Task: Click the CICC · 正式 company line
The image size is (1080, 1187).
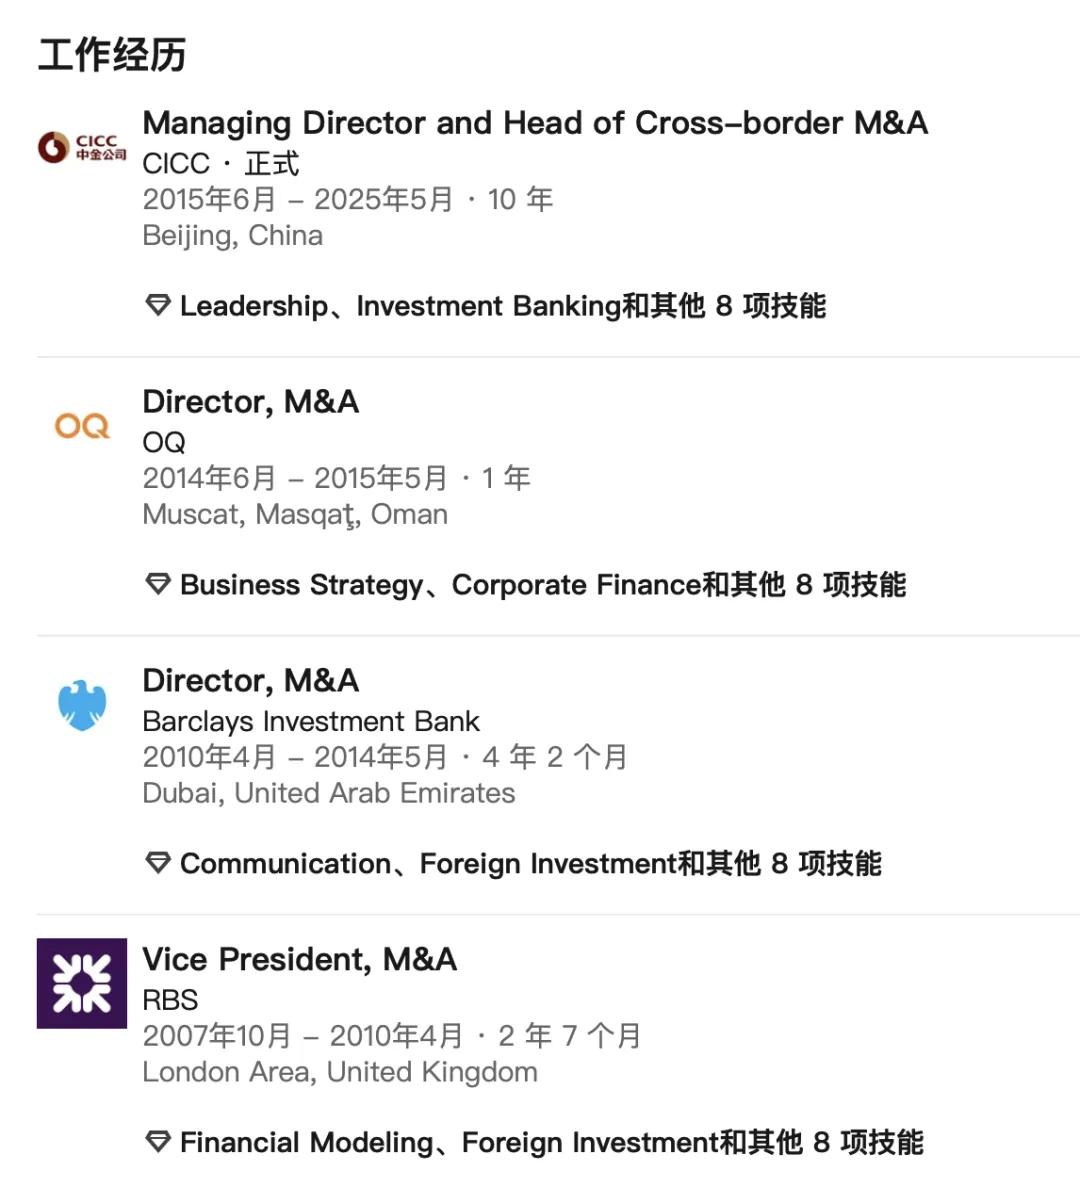Action: tap(220, 163)
